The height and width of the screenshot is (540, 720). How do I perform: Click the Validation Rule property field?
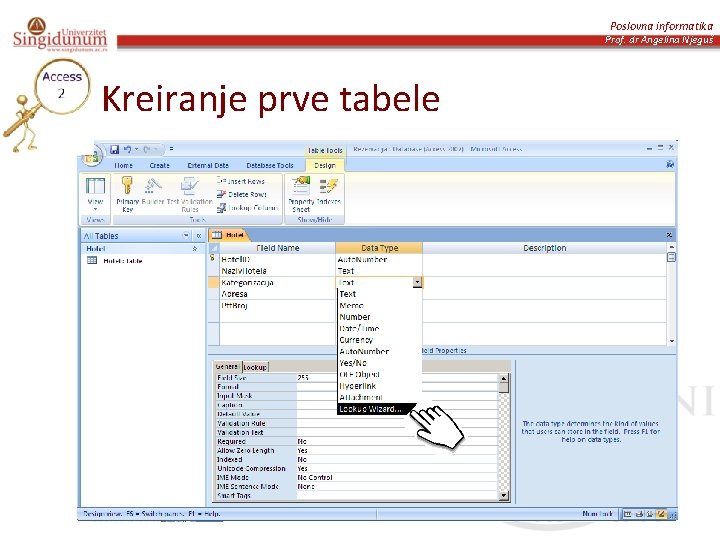(x=397, y=423)
